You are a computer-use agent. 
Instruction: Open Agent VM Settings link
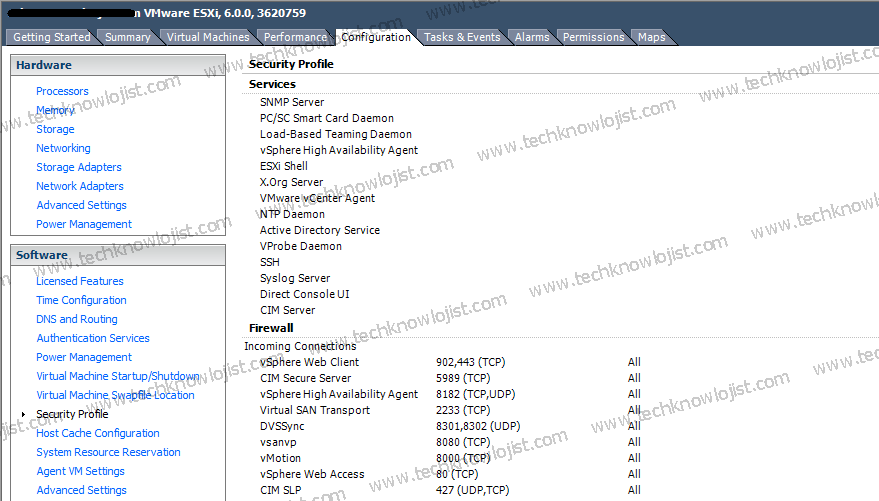(x=80, y=471)
